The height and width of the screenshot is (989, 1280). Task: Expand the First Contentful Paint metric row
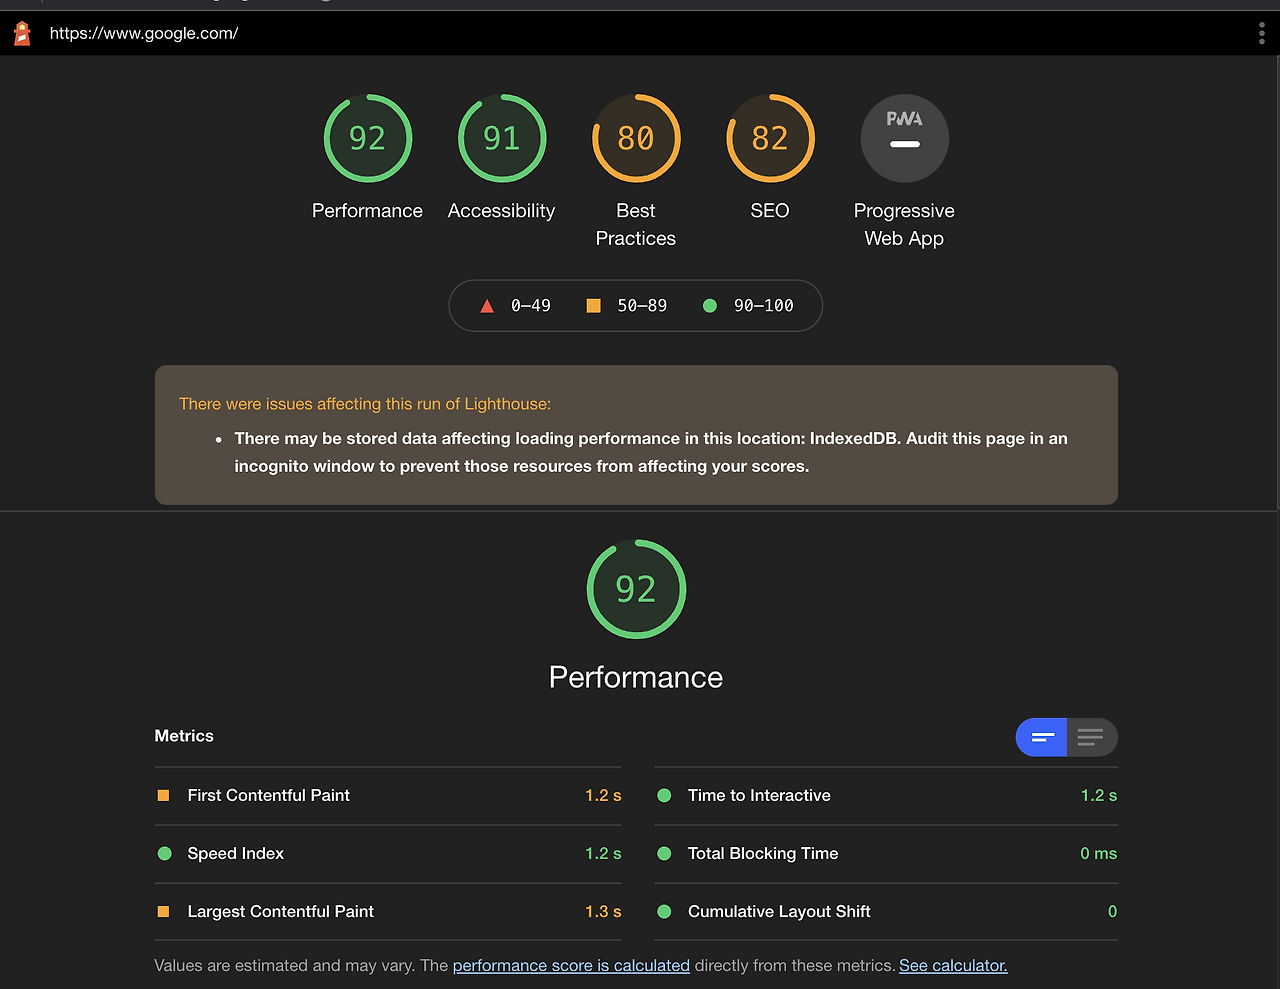pyautogui.click(x=388, y=796)
